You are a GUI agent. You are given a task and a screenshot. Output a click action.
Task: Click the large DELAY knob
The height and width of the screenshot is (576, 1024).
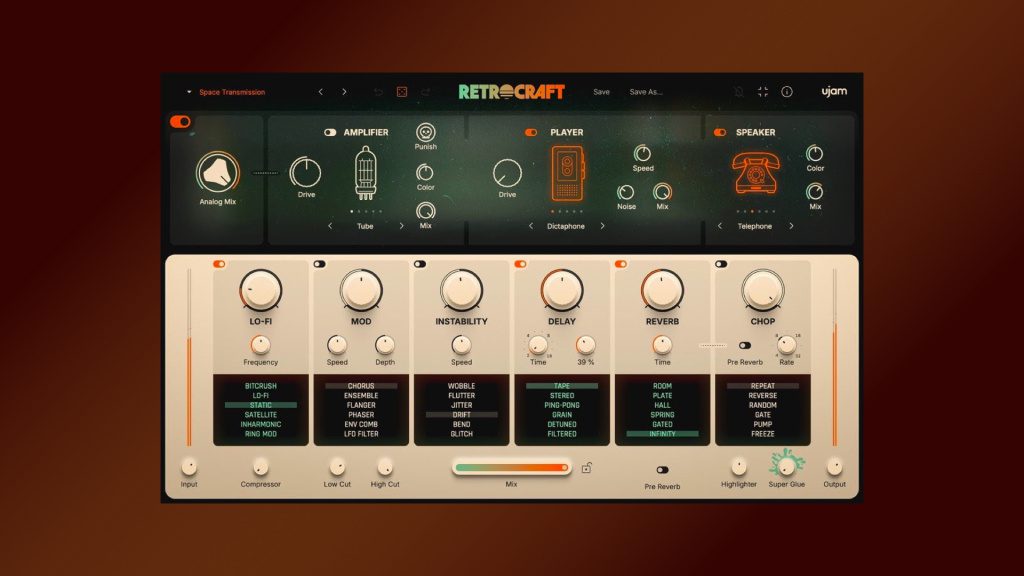coord(562,290)
